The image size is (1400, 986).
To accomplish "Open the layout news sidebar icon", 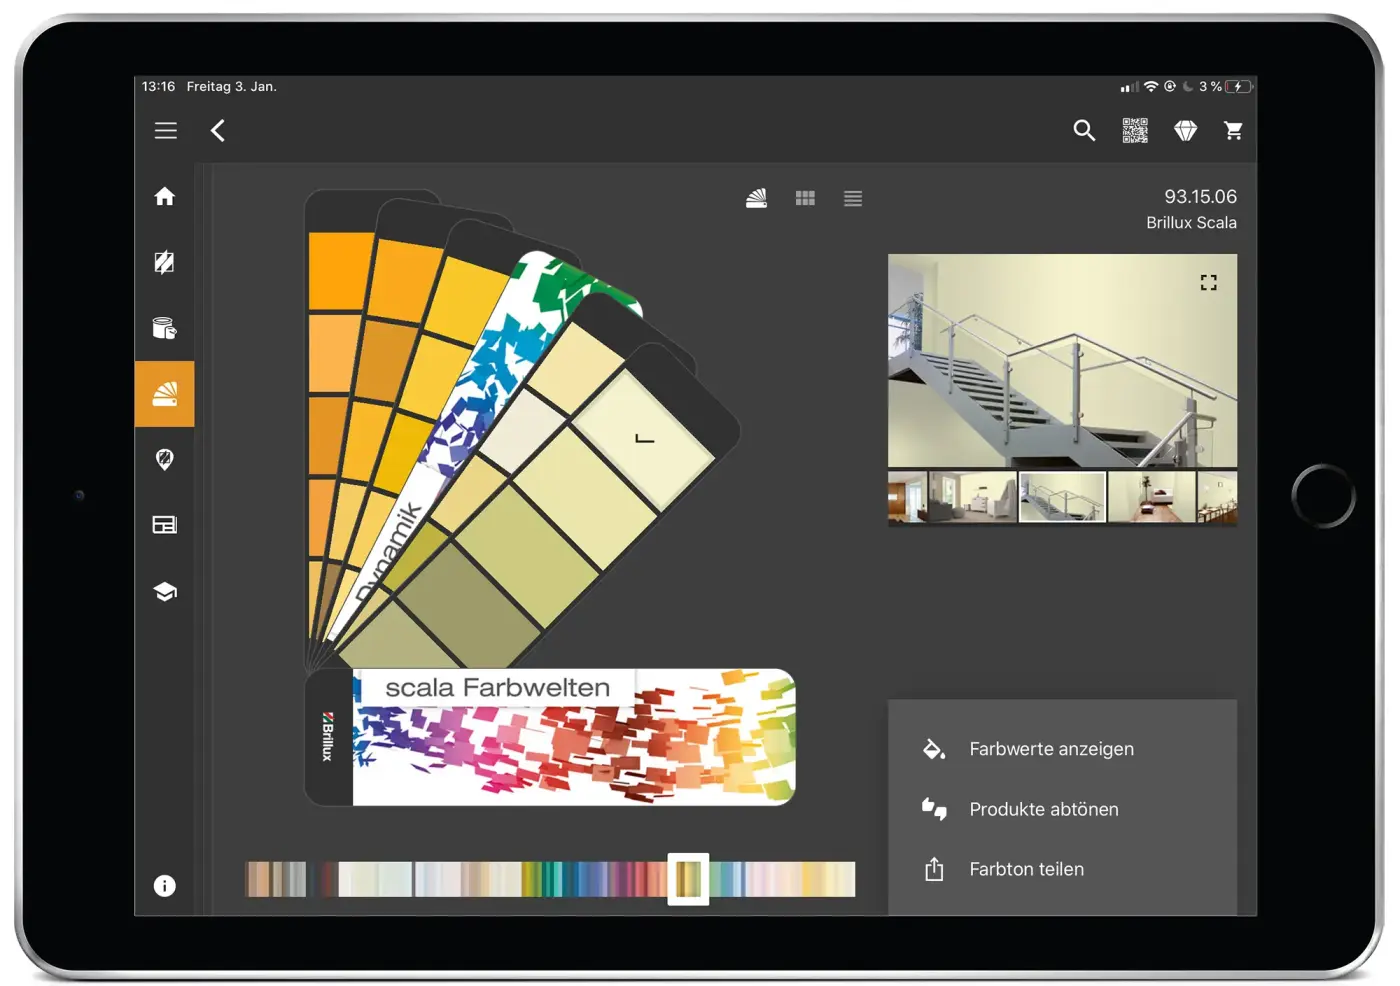I will pos(165,525).
